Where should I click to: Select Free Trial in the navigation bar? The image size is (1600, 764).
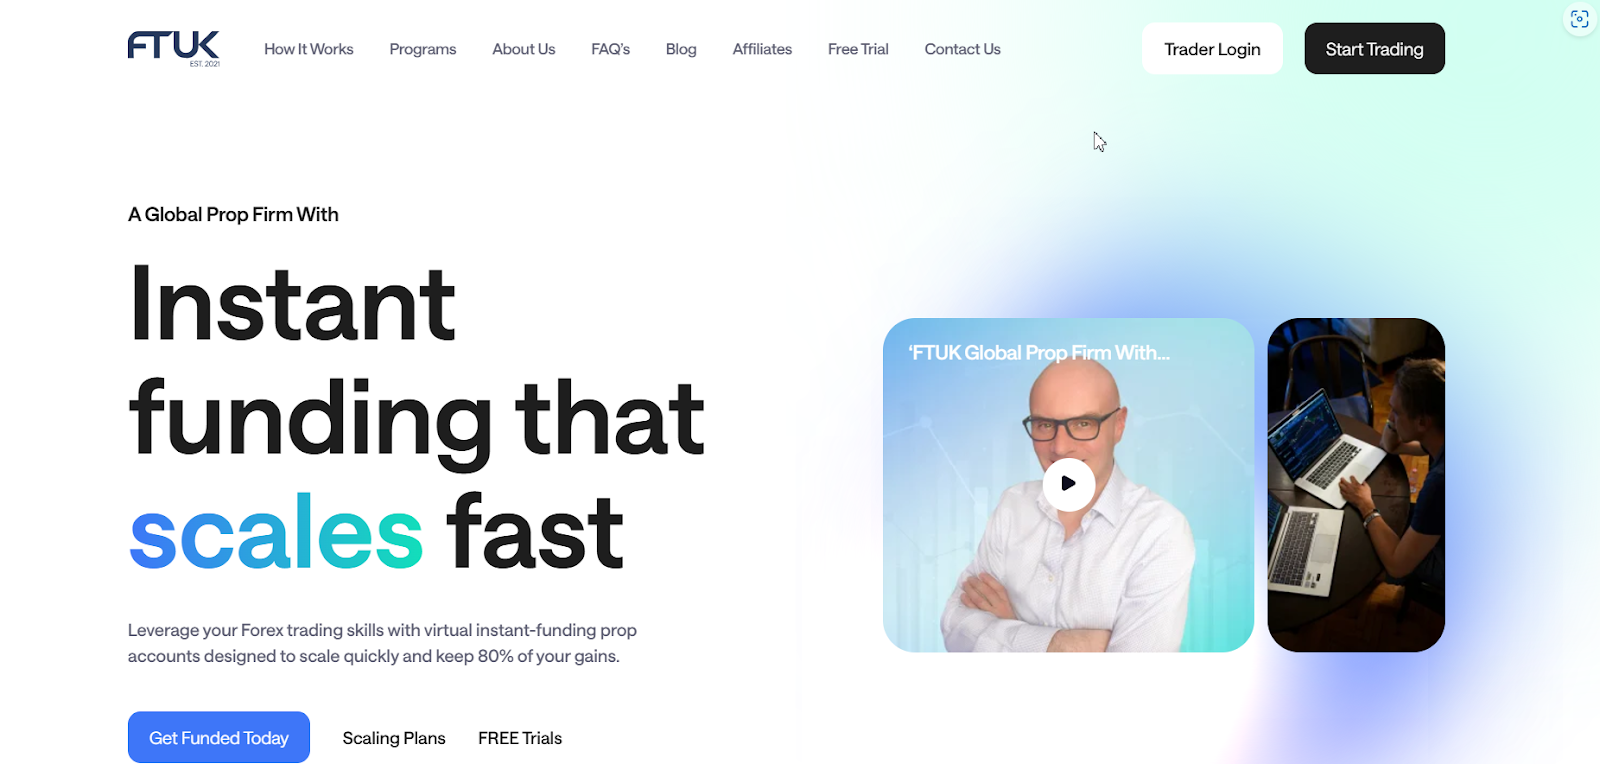[x=858, y=49]
